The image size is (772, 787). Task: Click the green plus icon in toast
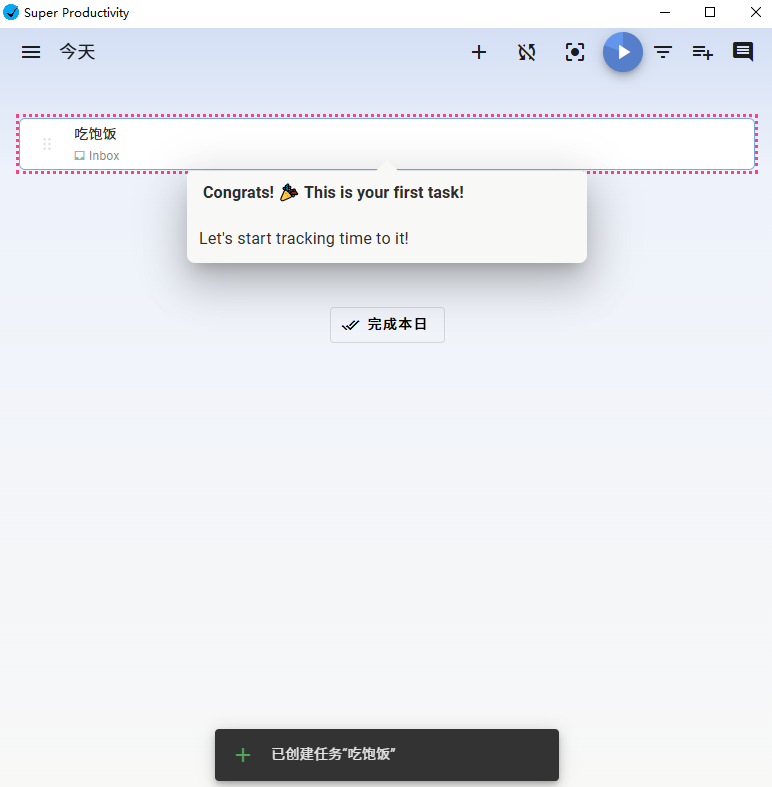point(243,754)
